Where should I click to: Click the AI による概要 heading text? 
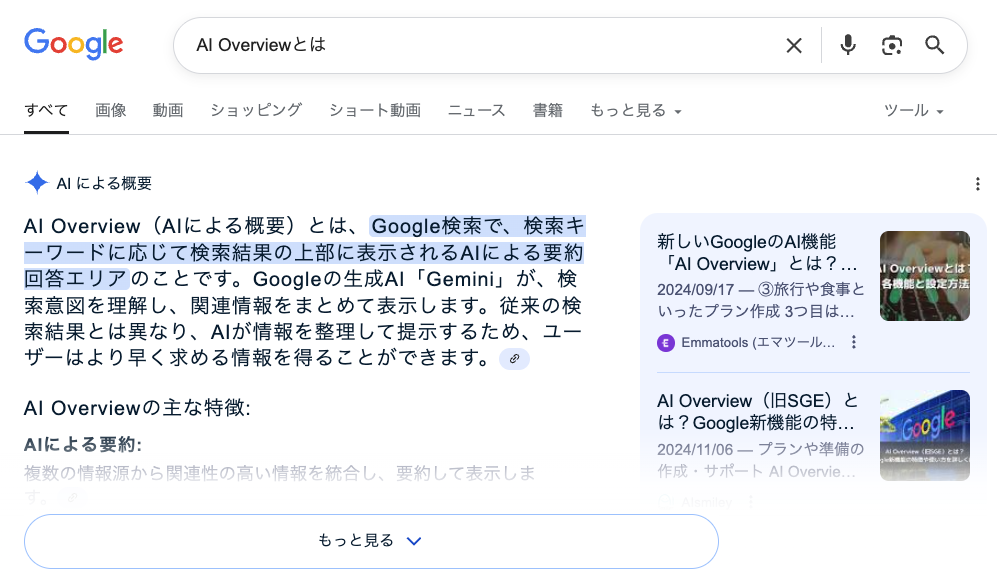(104, 184)
